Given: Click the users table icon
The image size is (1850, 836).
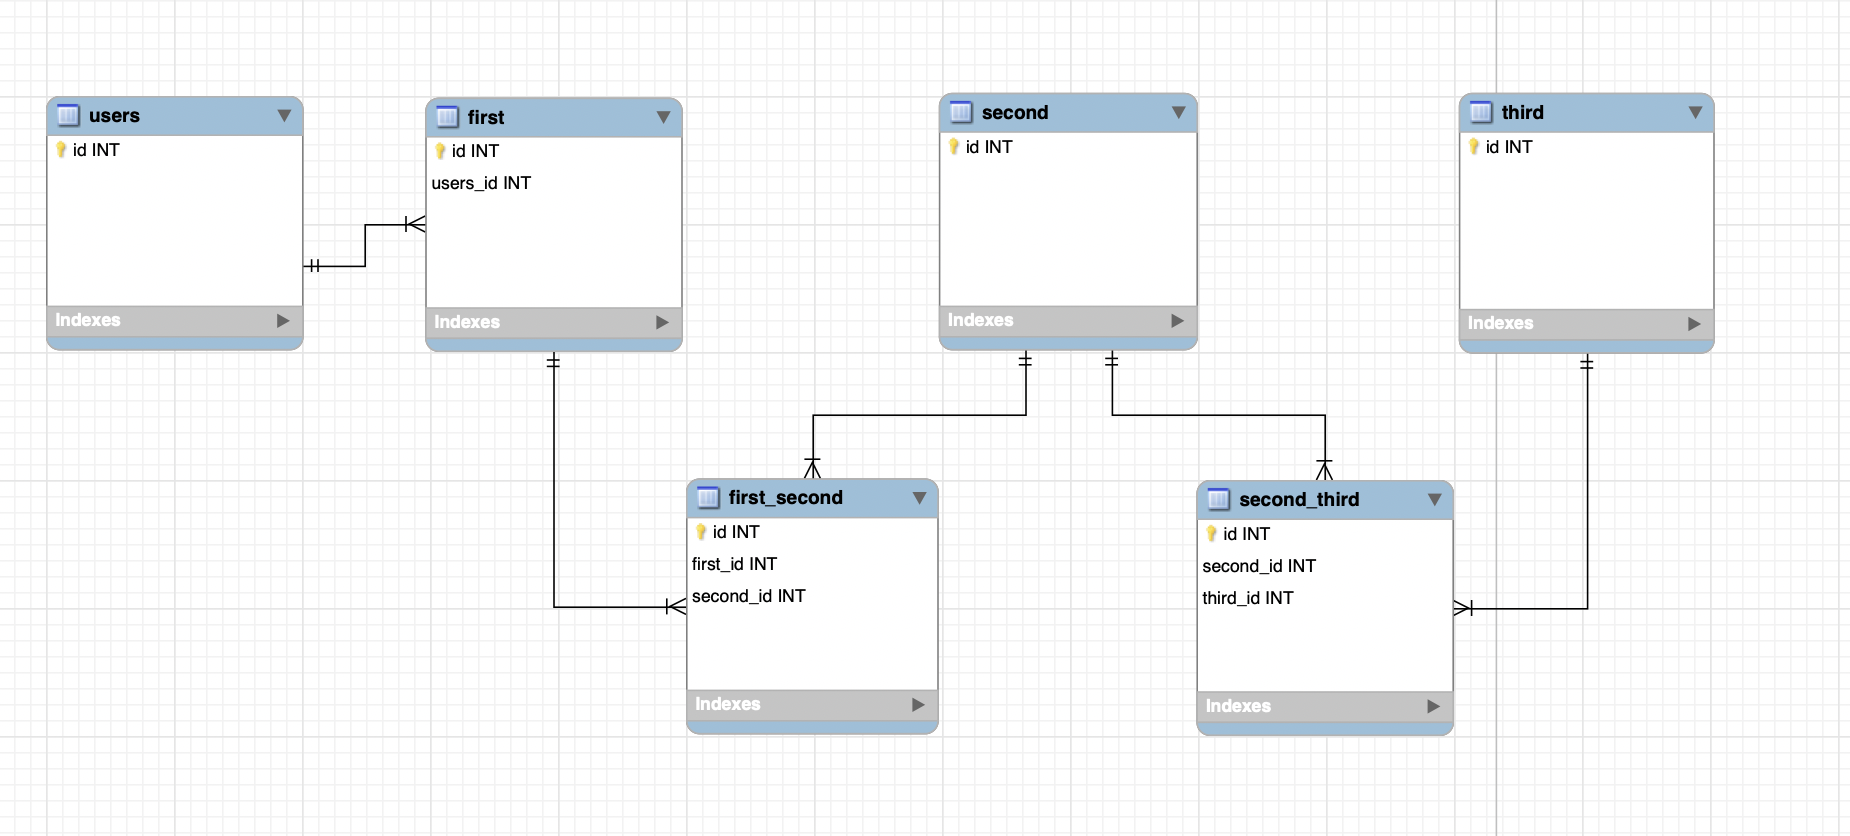Looking at the screenshot, I should click(x=68, y=116).
